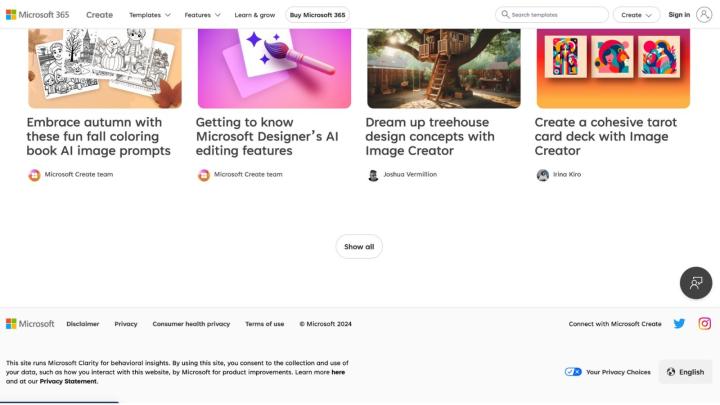
Task: Change language with the English button
Action: (685, 372)
